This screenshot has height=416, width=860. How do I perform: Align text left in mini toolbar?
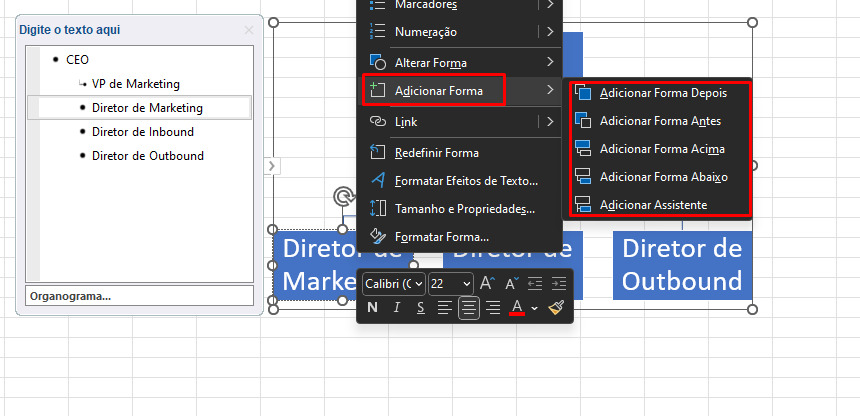[445, 308]
